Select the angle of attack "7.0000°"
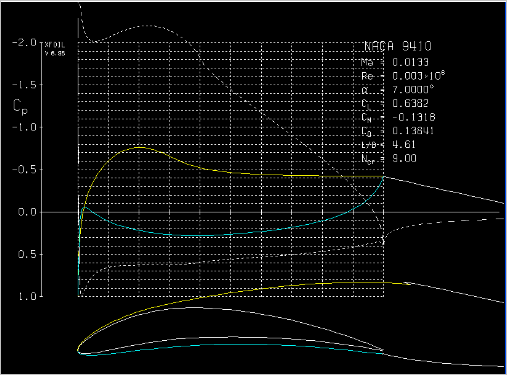This screenshot has height=375, width=508. tap(413, 90)
